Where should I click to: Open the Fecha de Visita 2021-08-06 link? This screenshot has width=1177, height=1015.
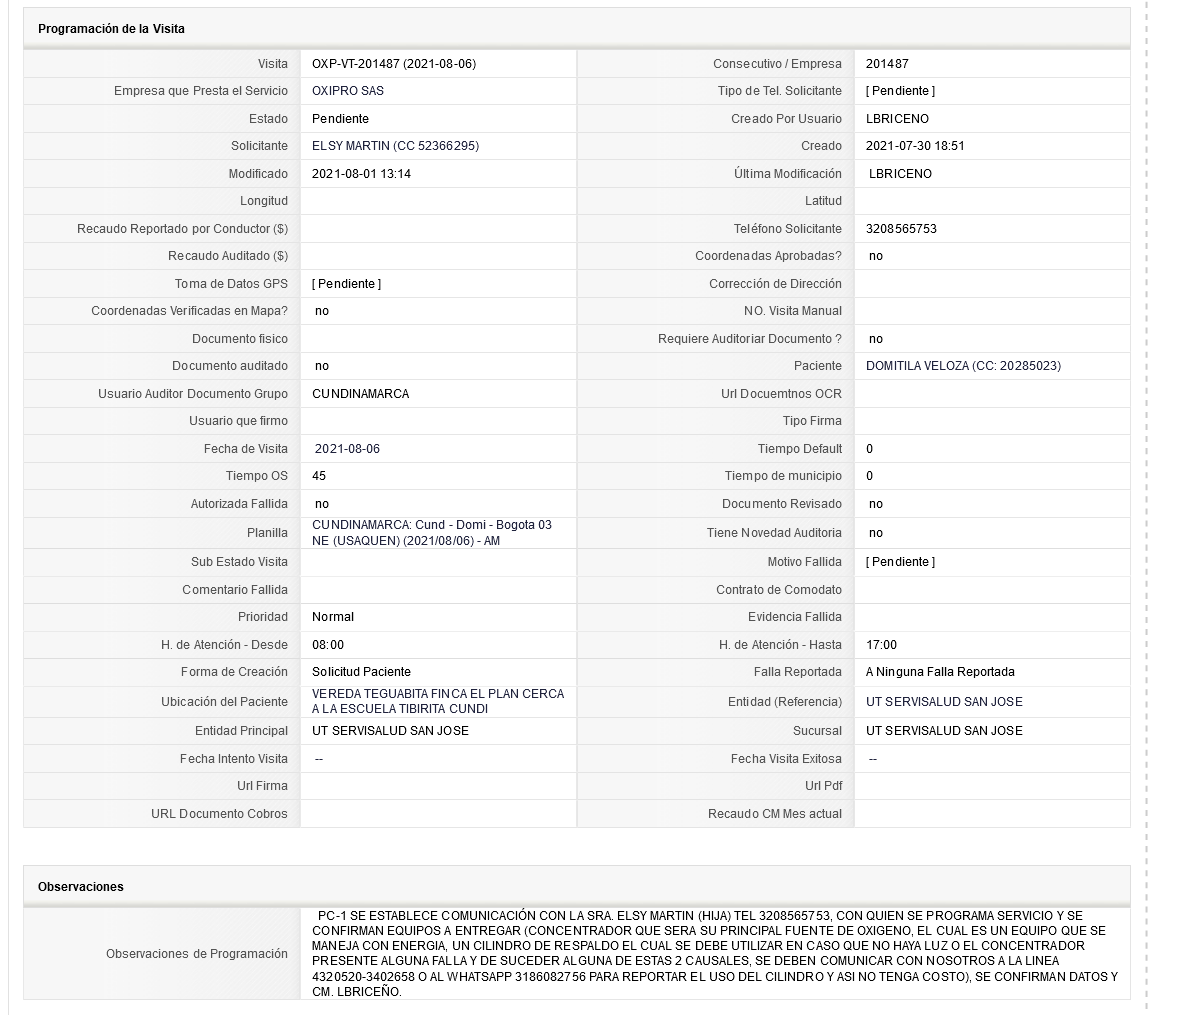pyautogui.click(x=347, y=448)
